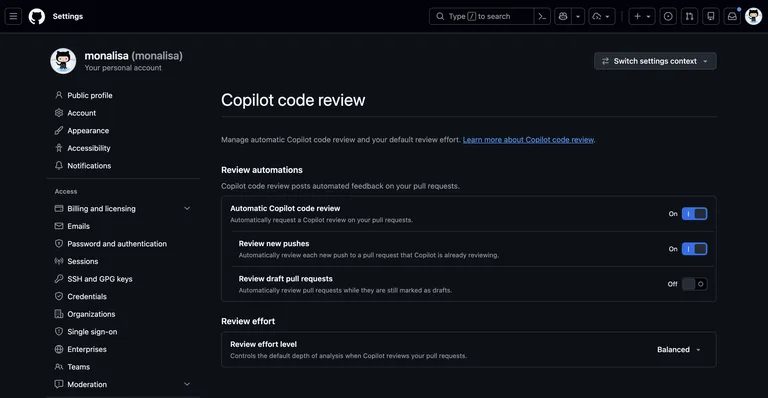The height and width of the screenshot is (398, 768).
Task: Open Accessibility settings page
Action: coord(89,148)
